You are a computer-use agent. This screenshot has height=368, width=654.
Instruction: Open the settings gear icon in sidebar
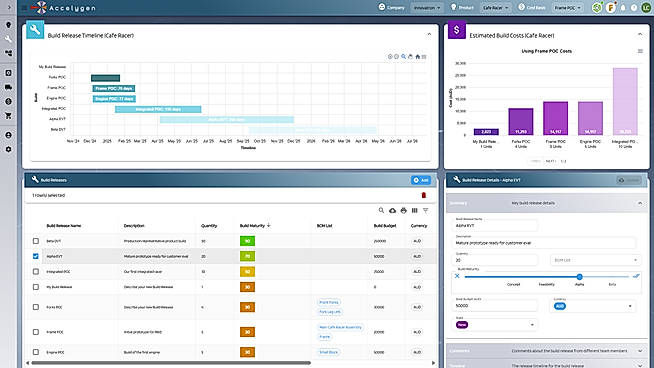coord(8,149)
